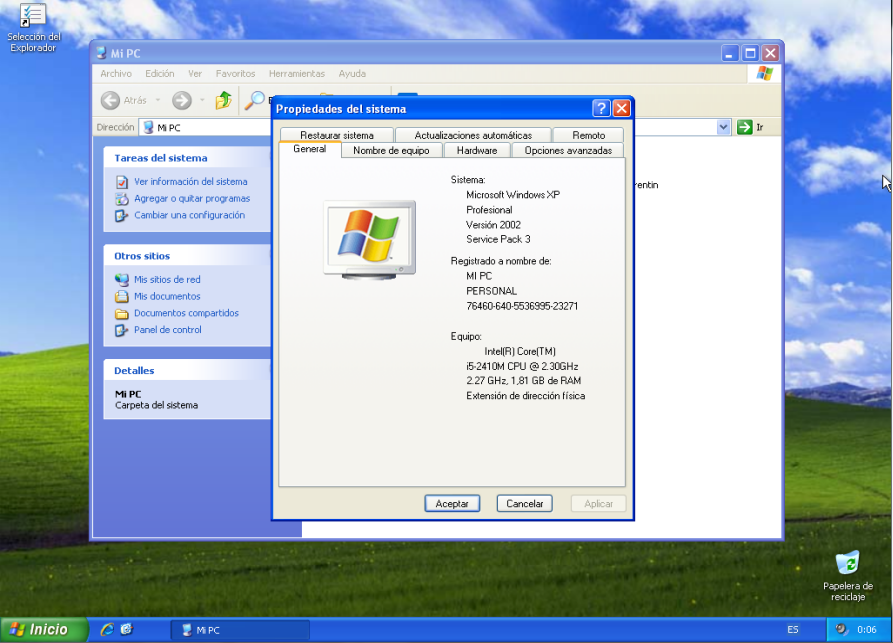Click the Aplicar button
This screenshot has width=893, height=643.
coord(599,503)
